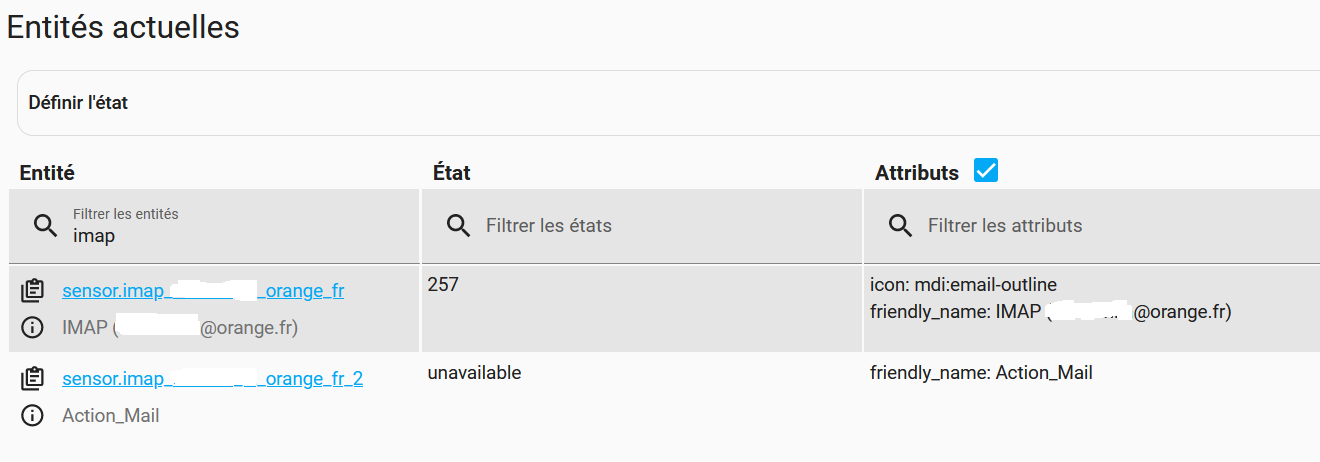Click the Attributs column header label
Viewport: 1320px width, 462px height.
(x=917, y=173)
